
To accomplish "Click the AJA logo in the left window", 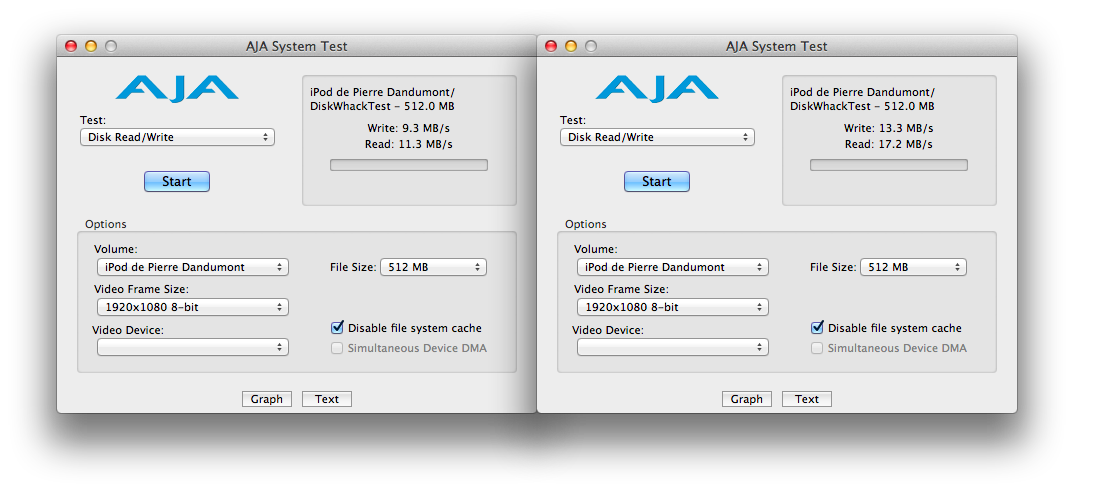I will pos(176,88).
